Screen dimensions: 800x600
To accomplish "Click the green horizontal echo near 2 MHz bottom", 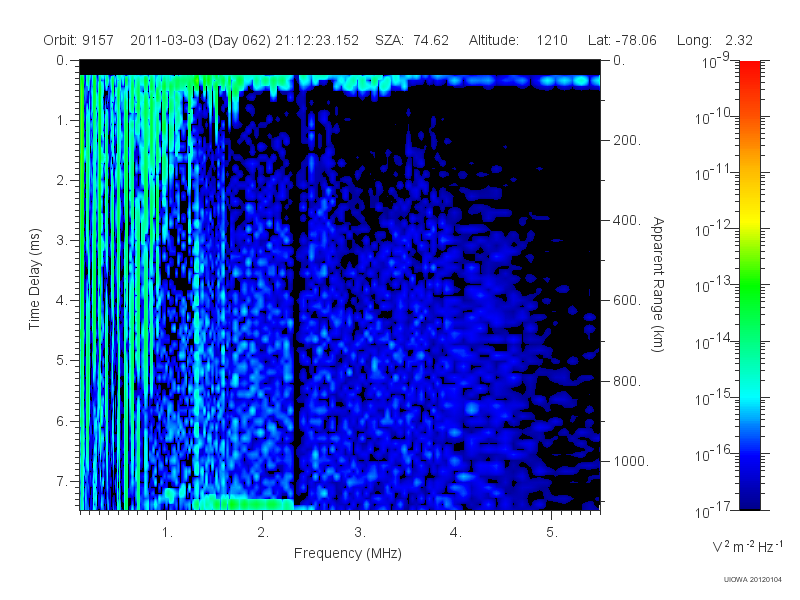I will pos(243,504).
